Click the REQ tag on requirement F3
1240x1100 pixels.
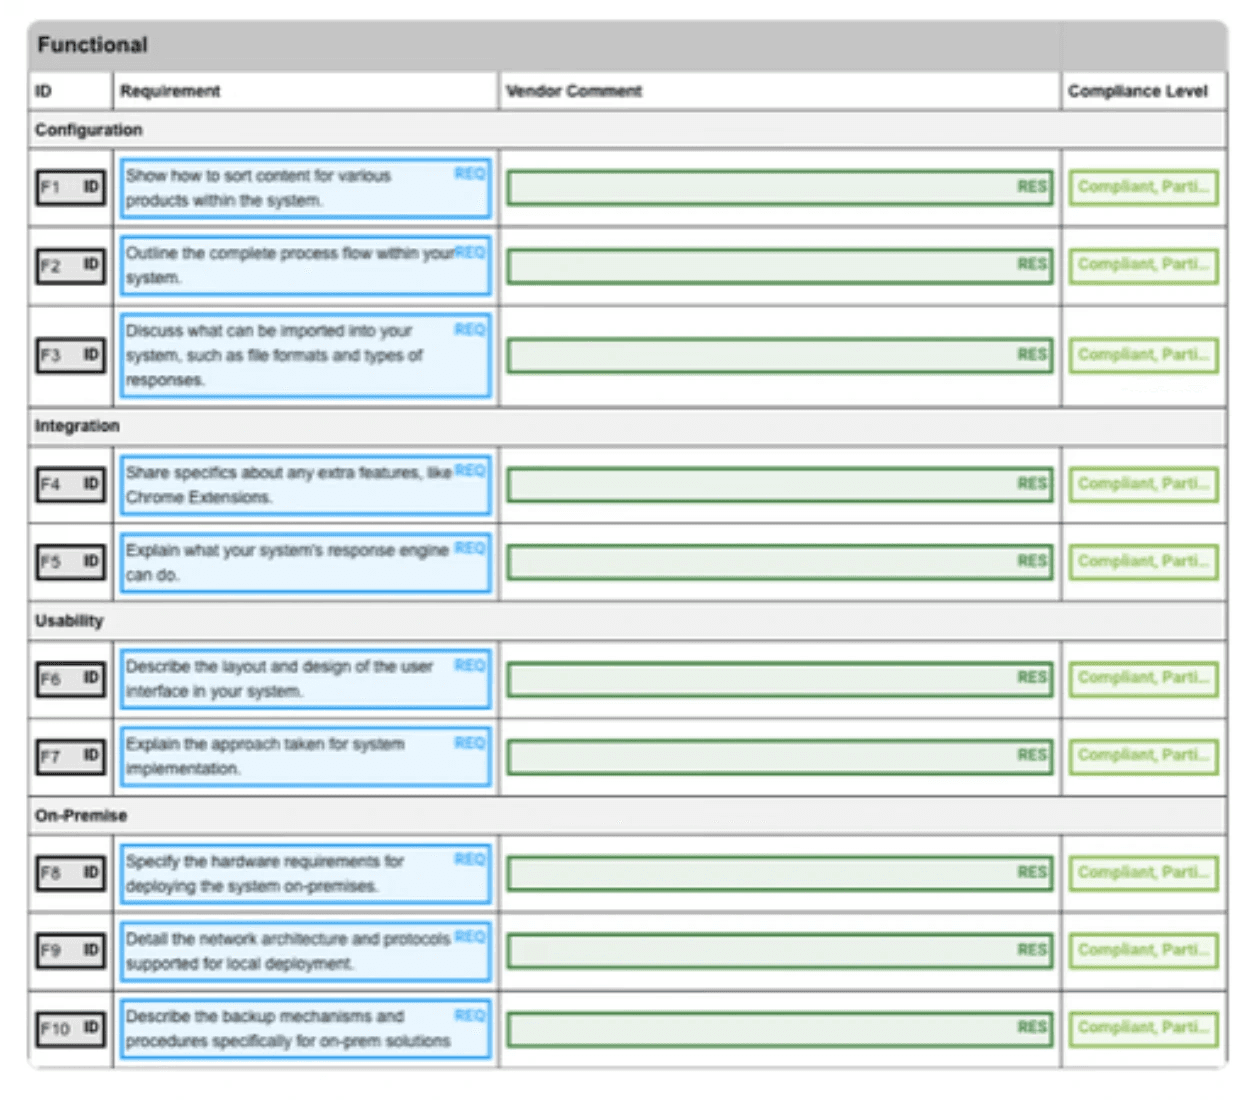469,329
